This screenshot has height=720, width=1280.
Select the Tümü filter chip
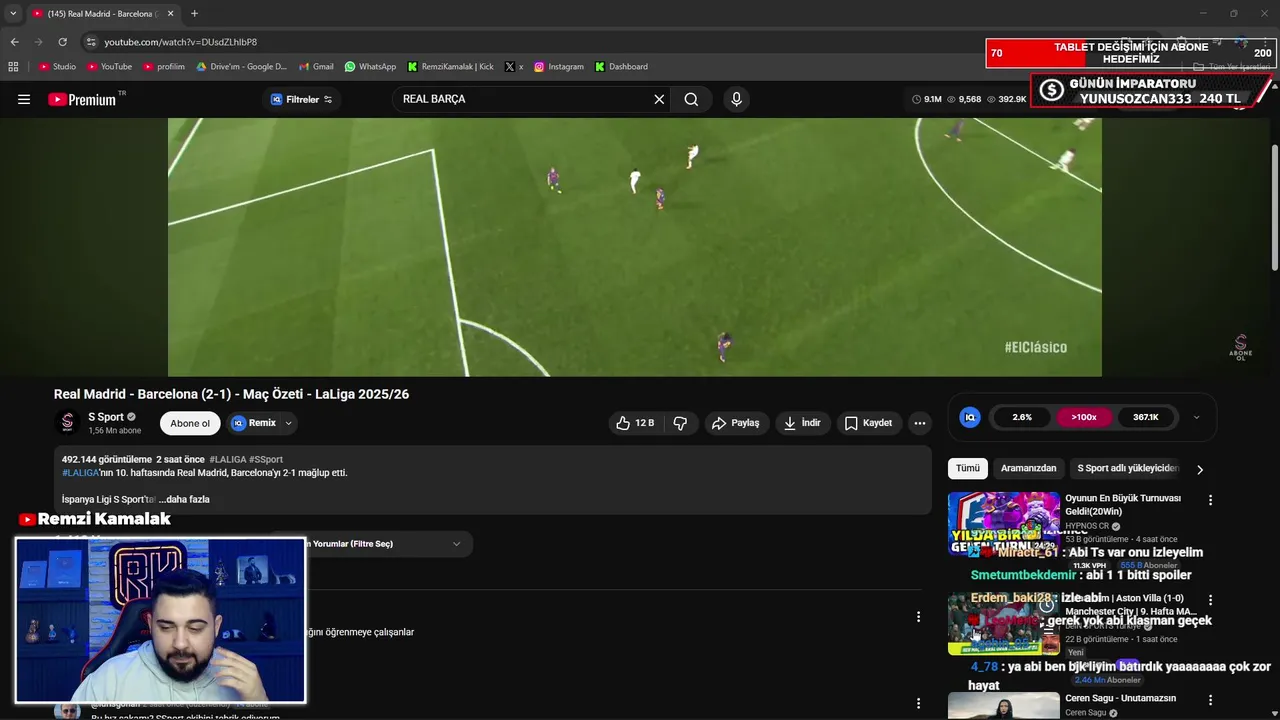point(968,468)
